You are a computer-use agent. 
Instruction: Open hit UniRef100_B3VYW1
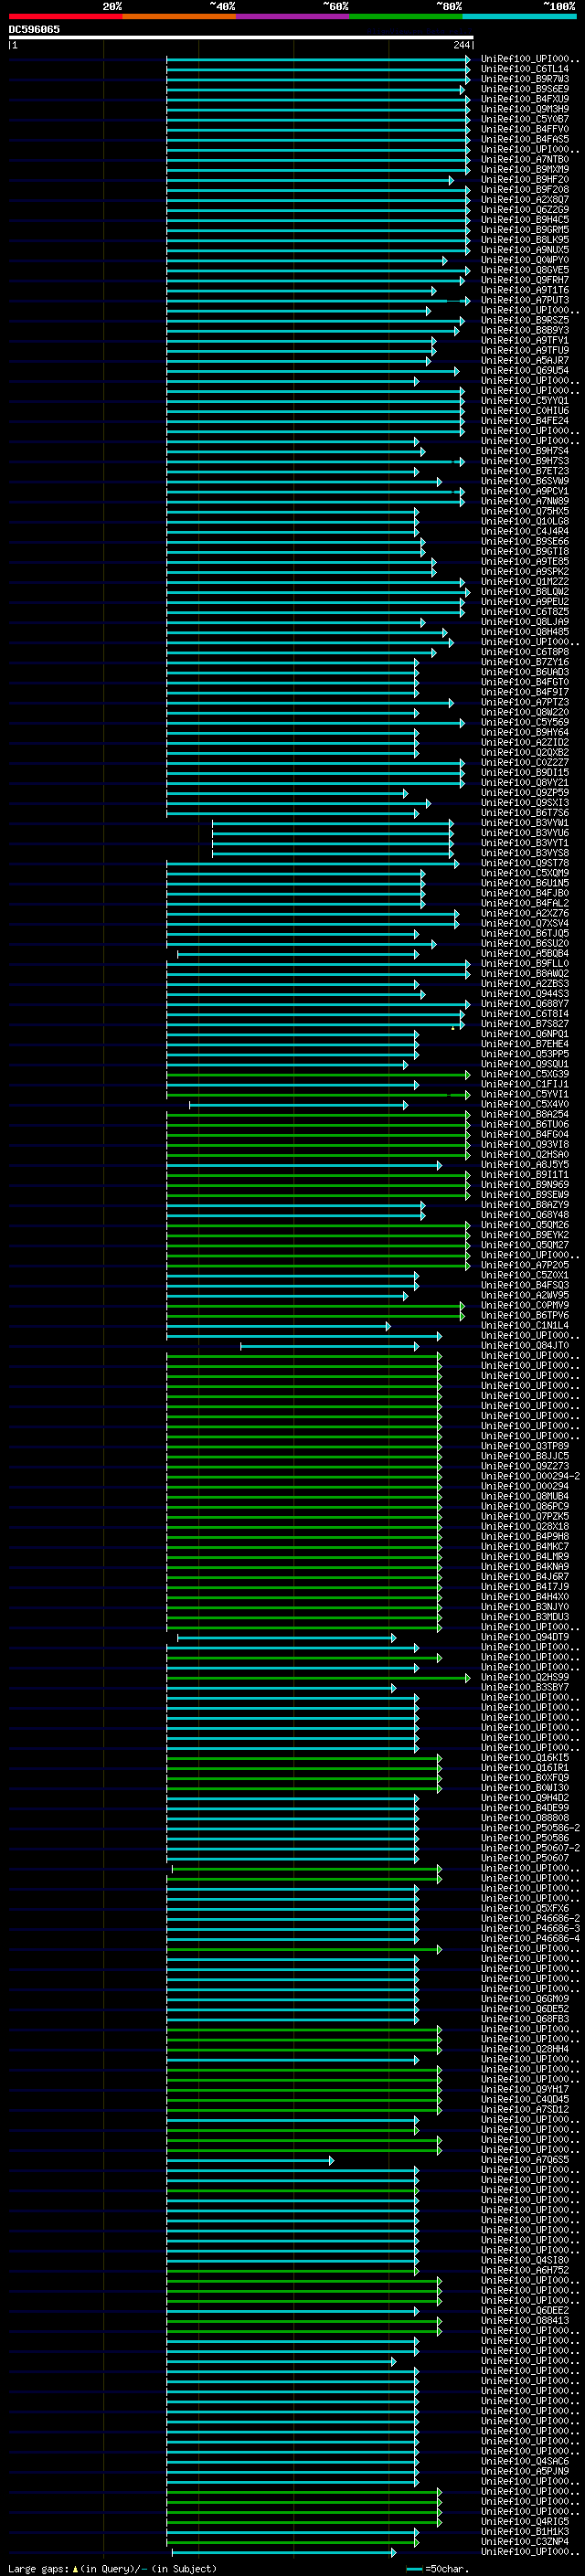pos(525,823)
